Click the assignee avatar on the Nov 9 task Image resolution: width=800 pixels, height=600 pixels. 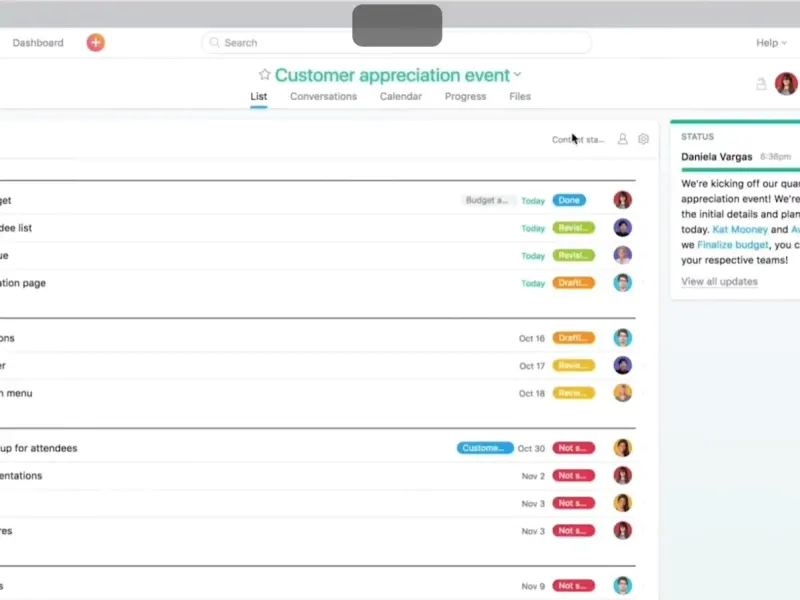point(623,586)
